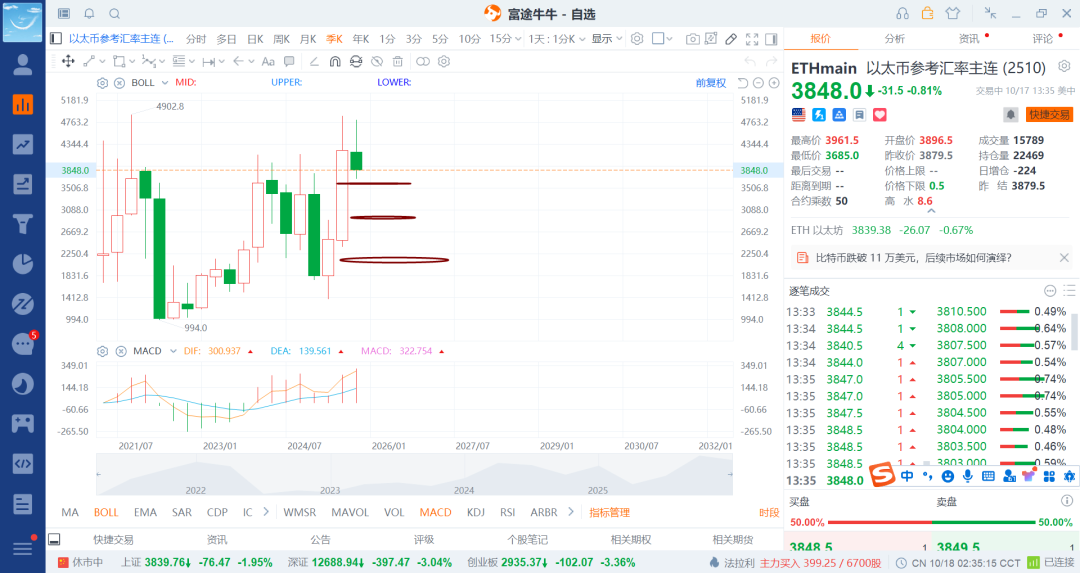Switch to 周K weekly chart

[282, 39]
